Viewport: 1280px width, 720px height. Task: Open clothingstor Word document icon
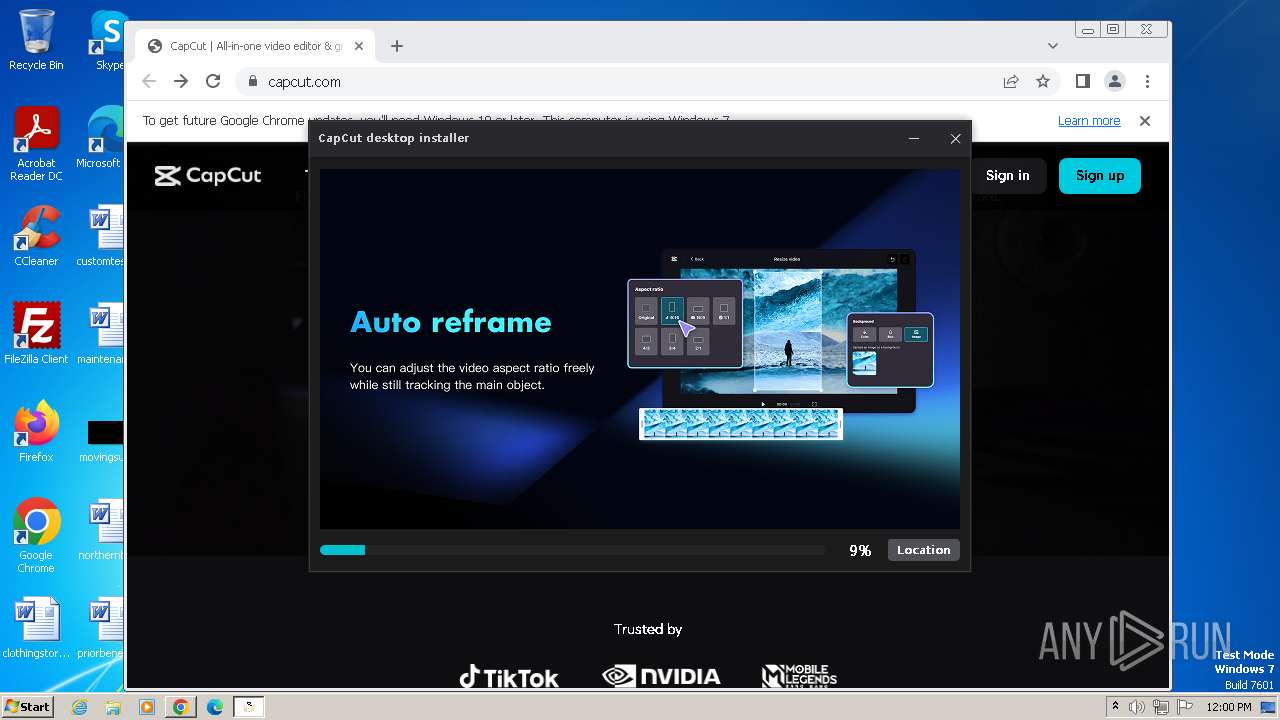click(x=36, y=628)
